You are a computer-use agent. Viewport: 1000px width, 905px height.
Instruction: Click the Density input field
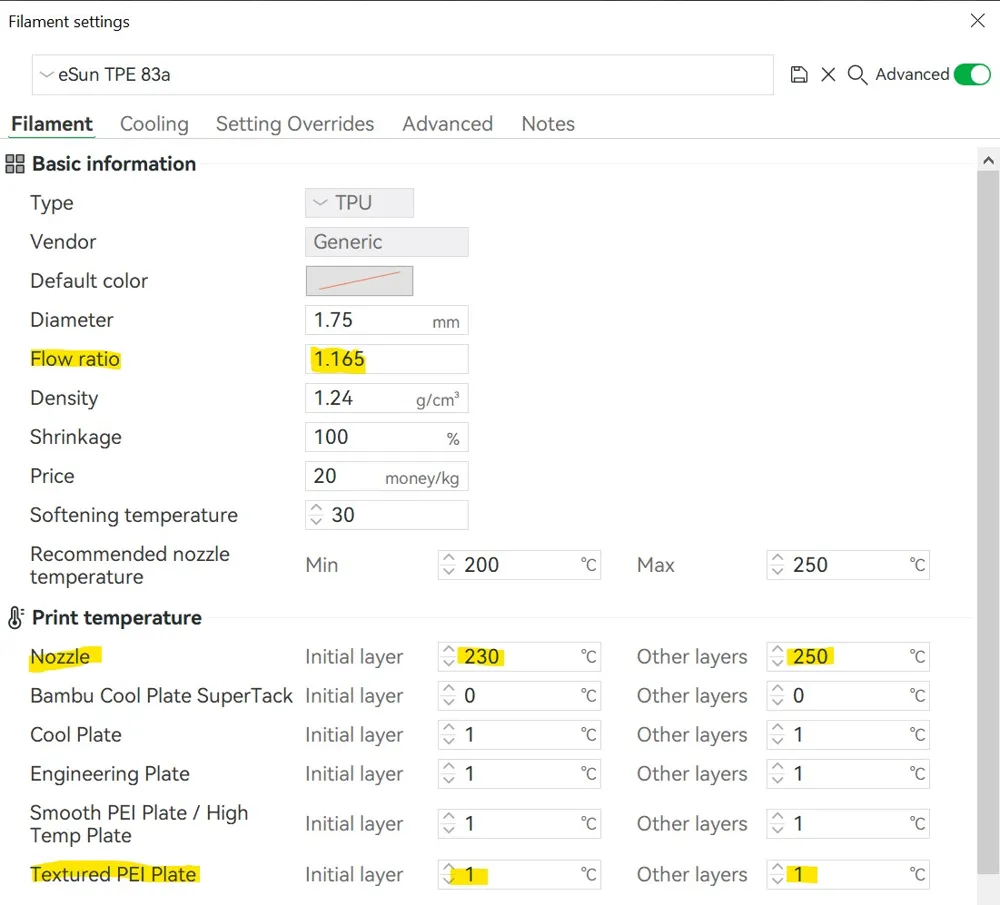(x=386, y=398)
